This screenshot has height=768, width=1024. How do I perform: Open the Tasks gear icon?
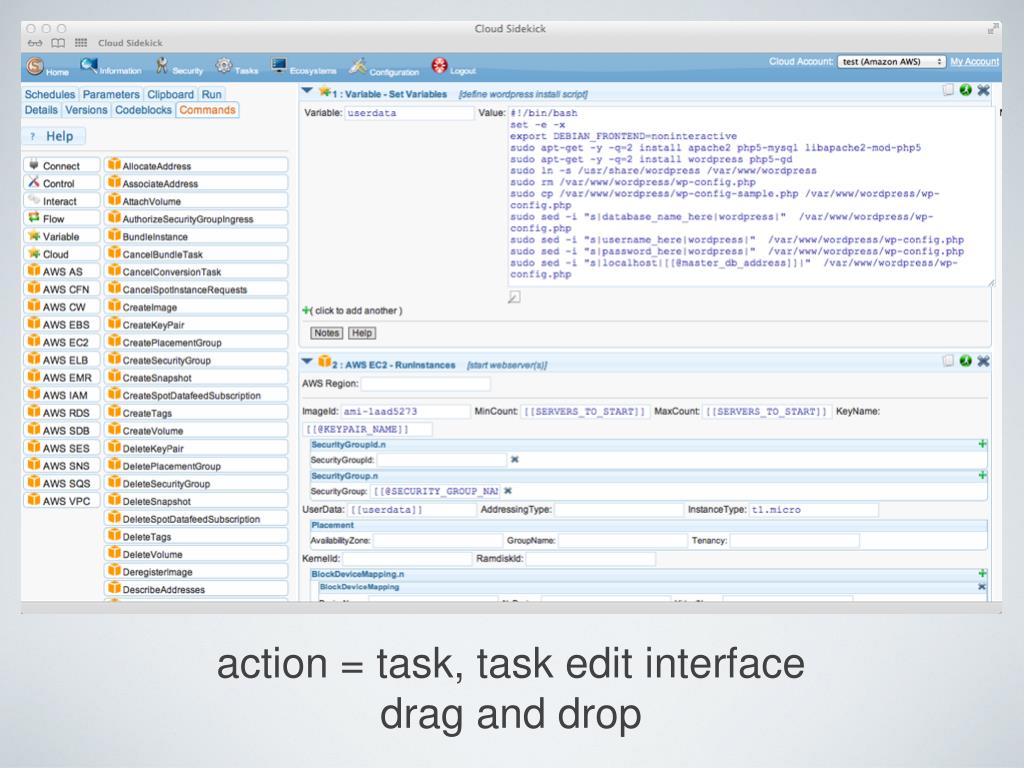[224, 65]
